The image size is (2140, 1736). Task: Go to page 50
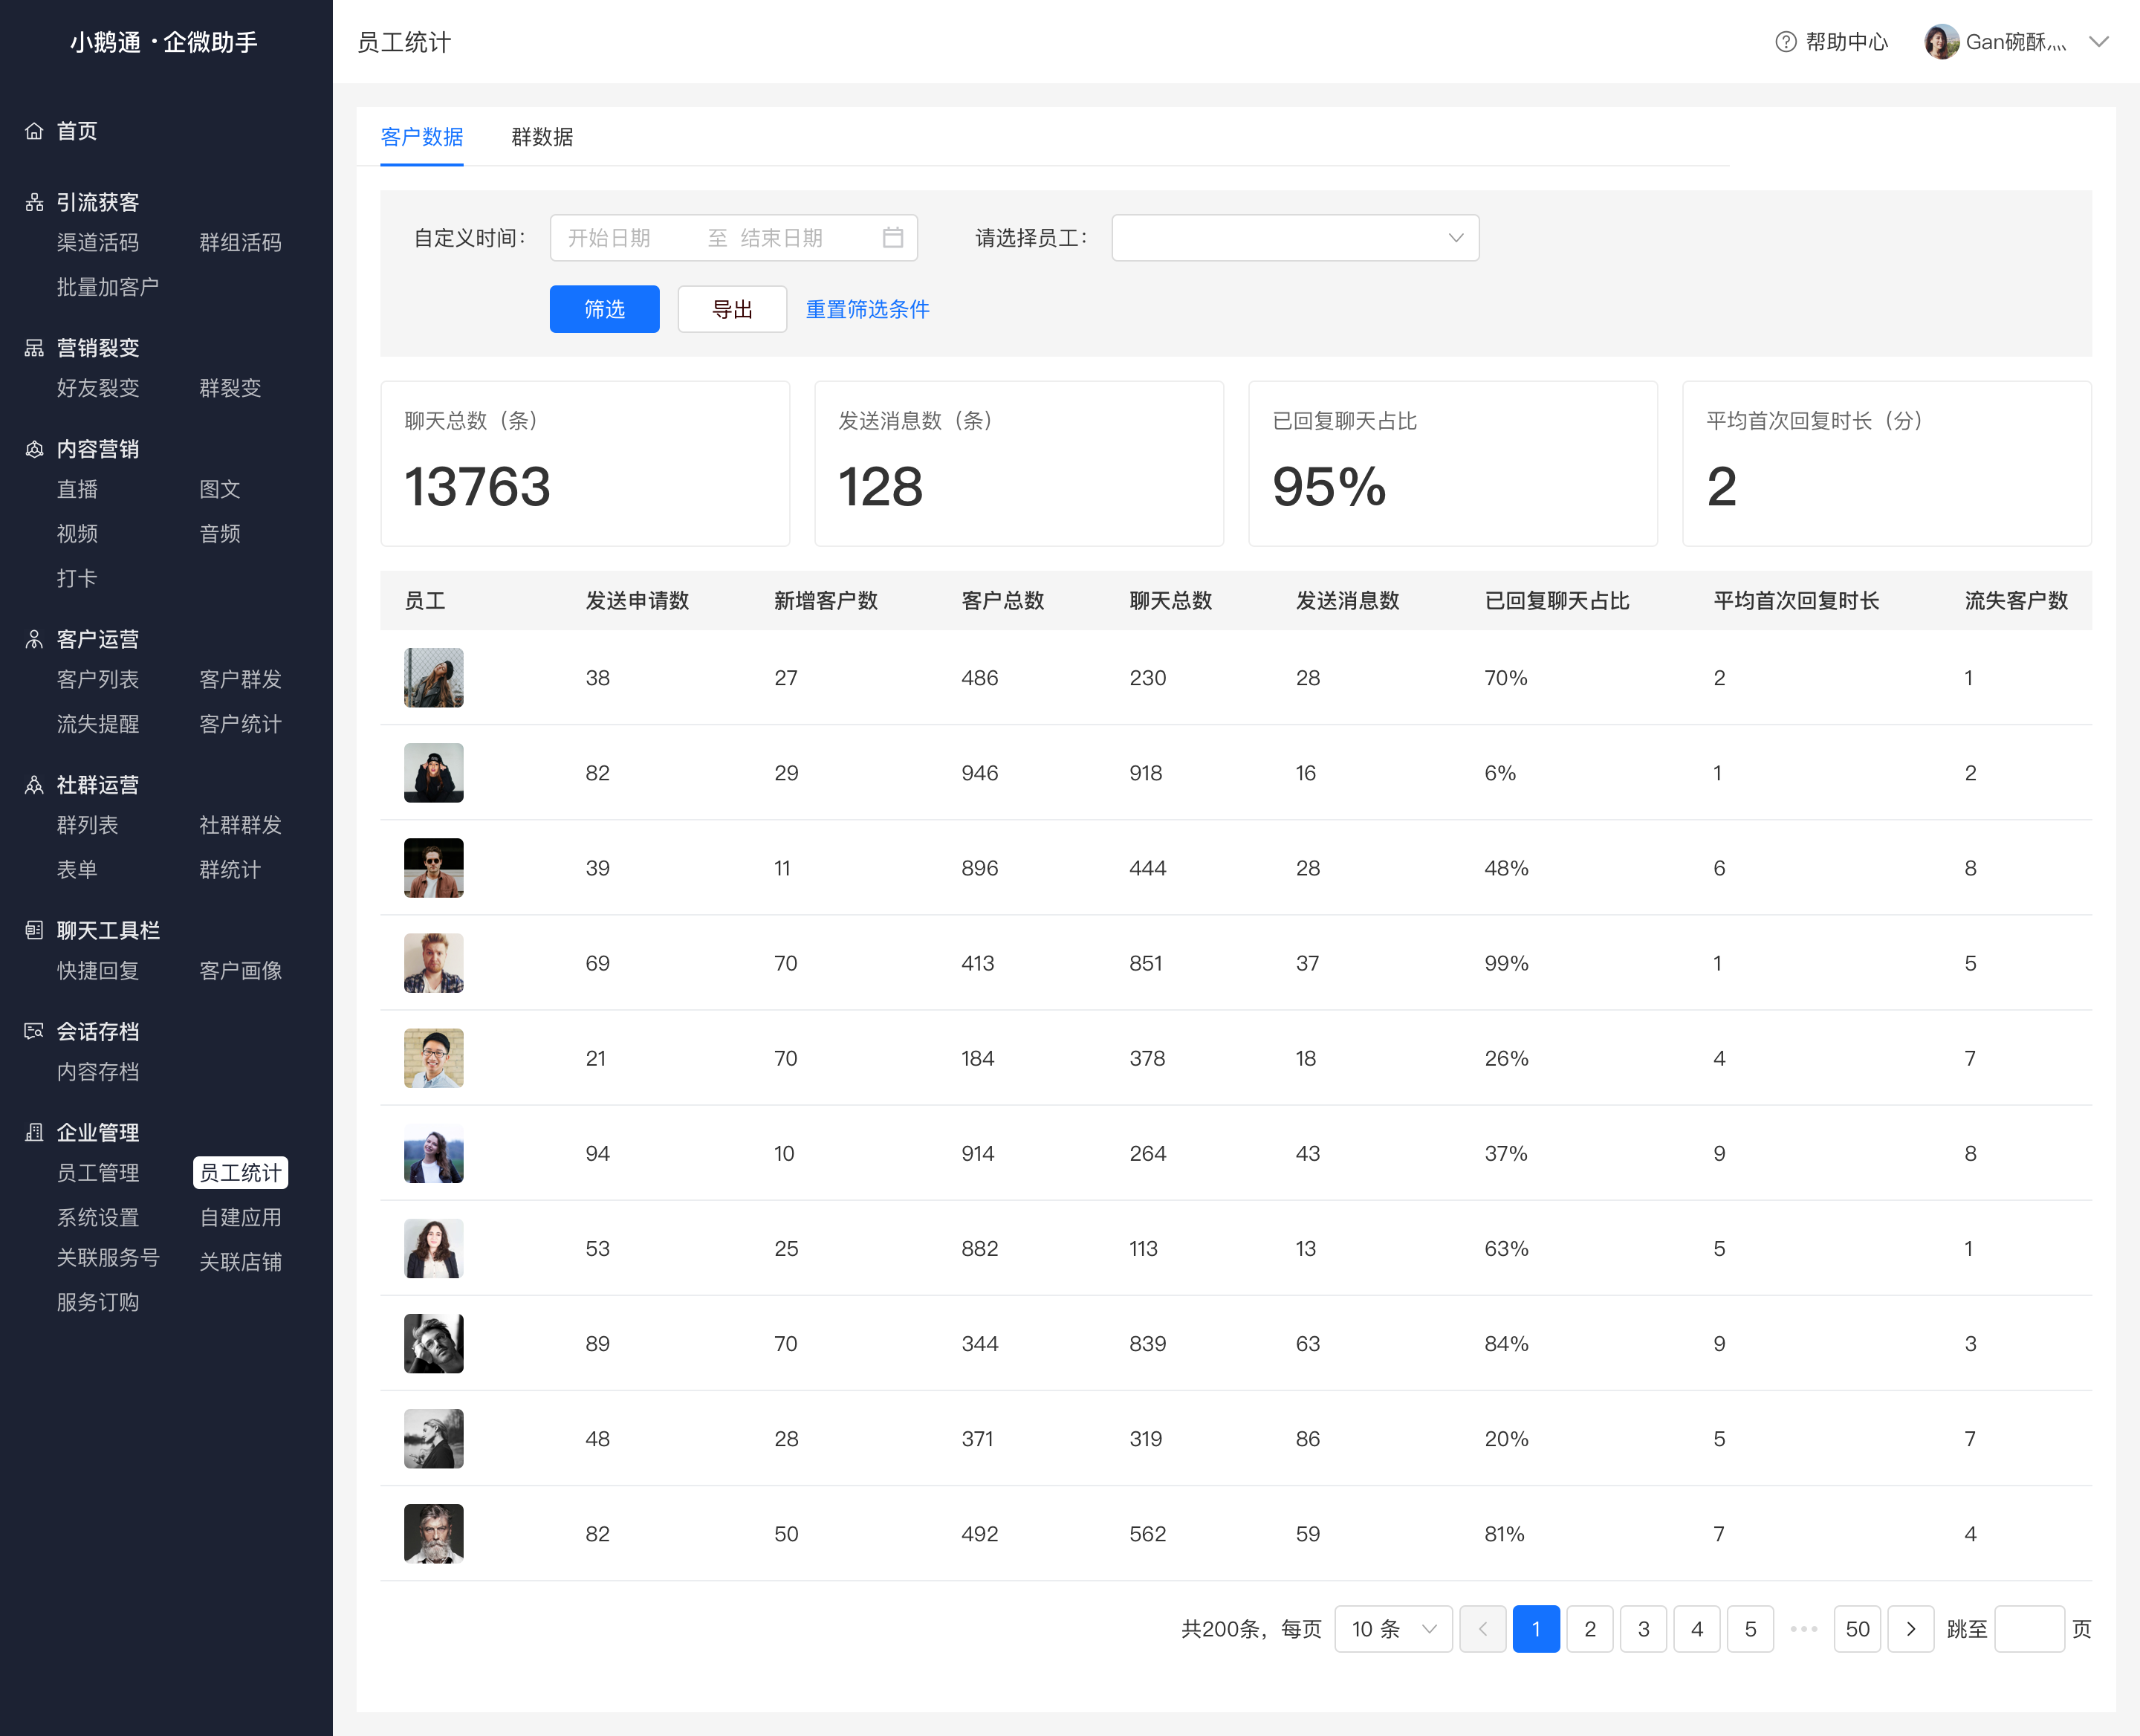click(1857, 1629)
